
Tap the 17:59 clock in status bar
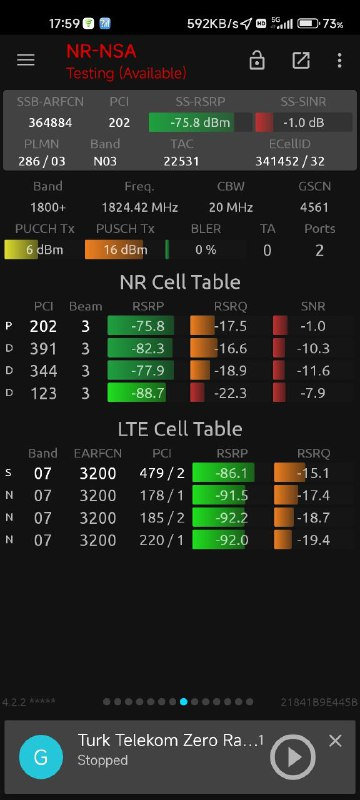point(64,23)
